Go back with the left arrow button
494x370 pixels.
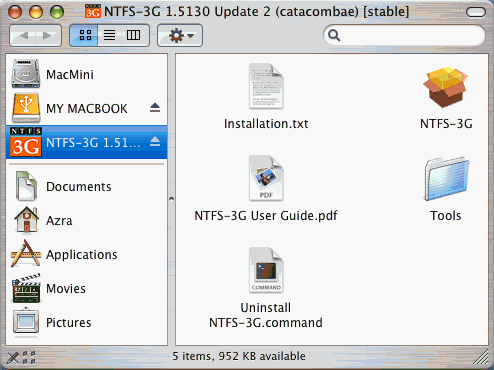[x=23, y=35]
